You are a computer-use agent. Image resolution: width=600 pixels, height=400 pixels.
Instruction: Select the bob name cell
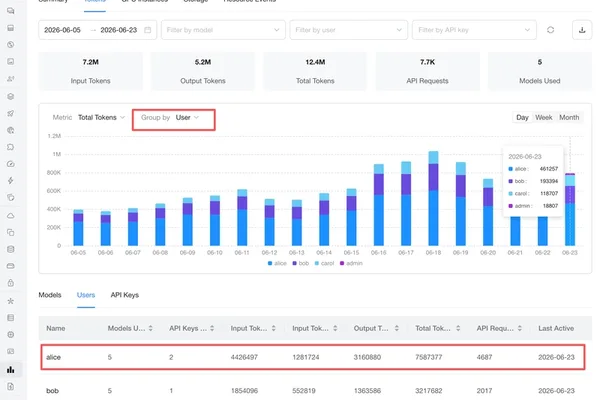[x=52, y=390]
